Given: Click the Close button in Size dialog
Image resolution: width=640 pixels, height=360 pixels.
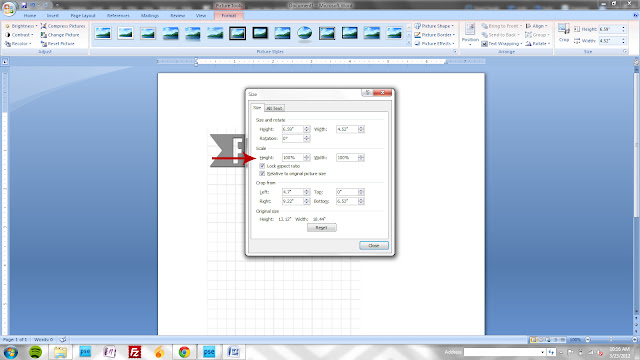Looking at the screenshot, I should [373, 245].
